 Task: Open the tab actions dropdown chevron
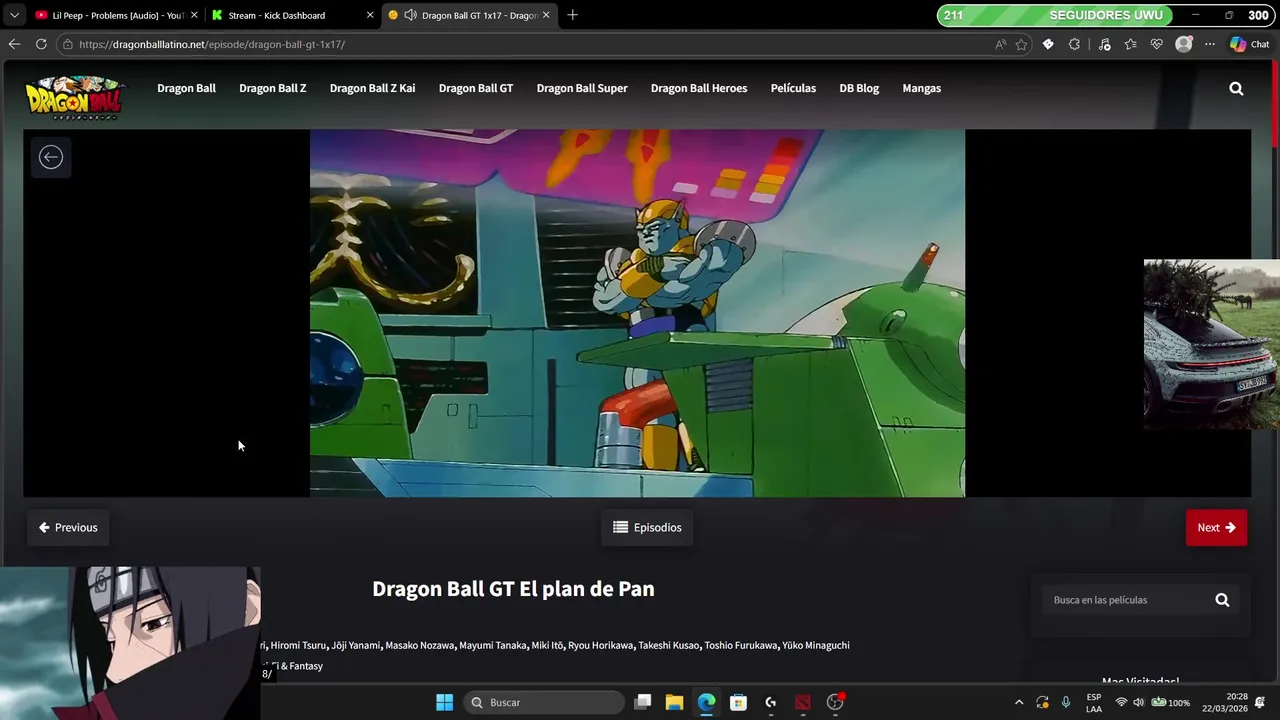pos(14,15)
